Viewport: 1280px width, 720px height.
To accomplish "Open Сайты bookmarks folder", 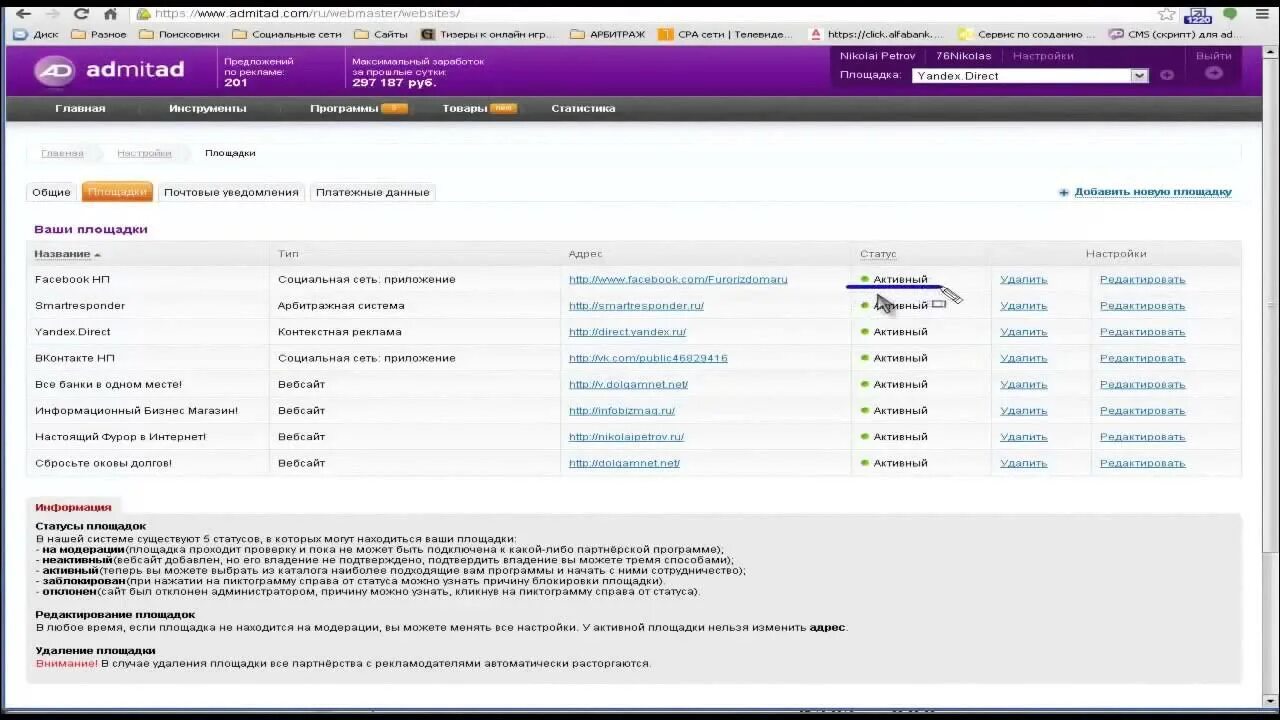I will (x=381, y=34).
